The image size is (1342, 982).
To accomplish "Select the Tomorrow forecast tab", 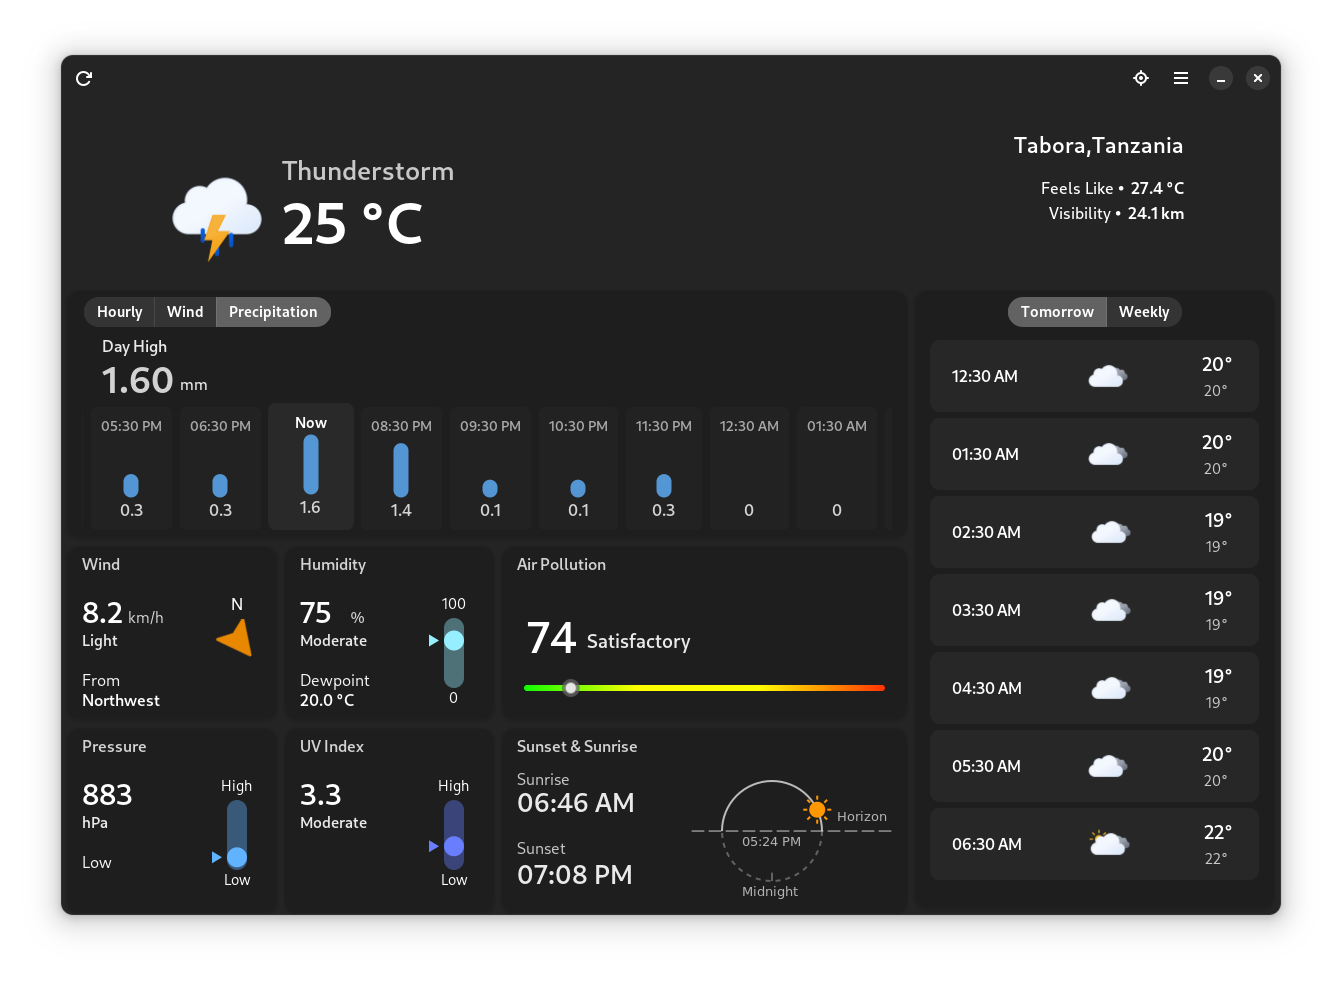I will pos(1057,312).
